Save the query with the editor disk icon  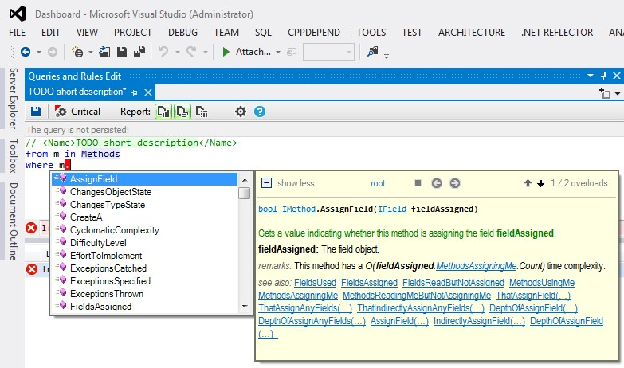pyautogui.click(x=36, y=112)
